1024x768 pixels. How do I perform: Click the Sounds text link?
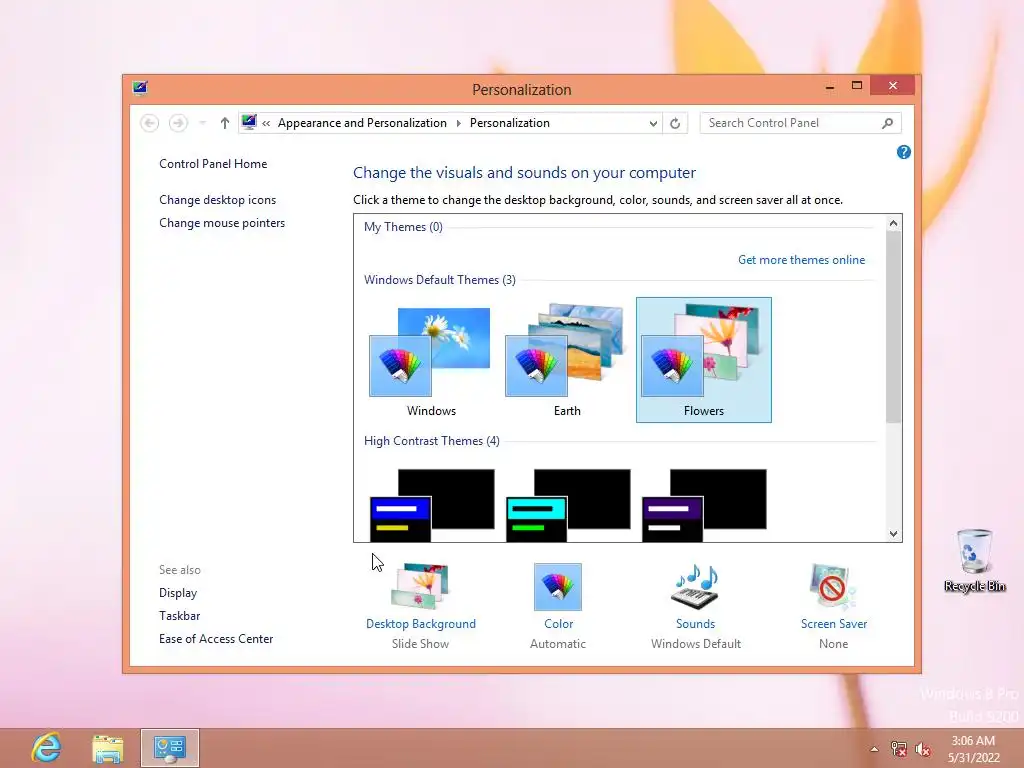click(696, 624)
